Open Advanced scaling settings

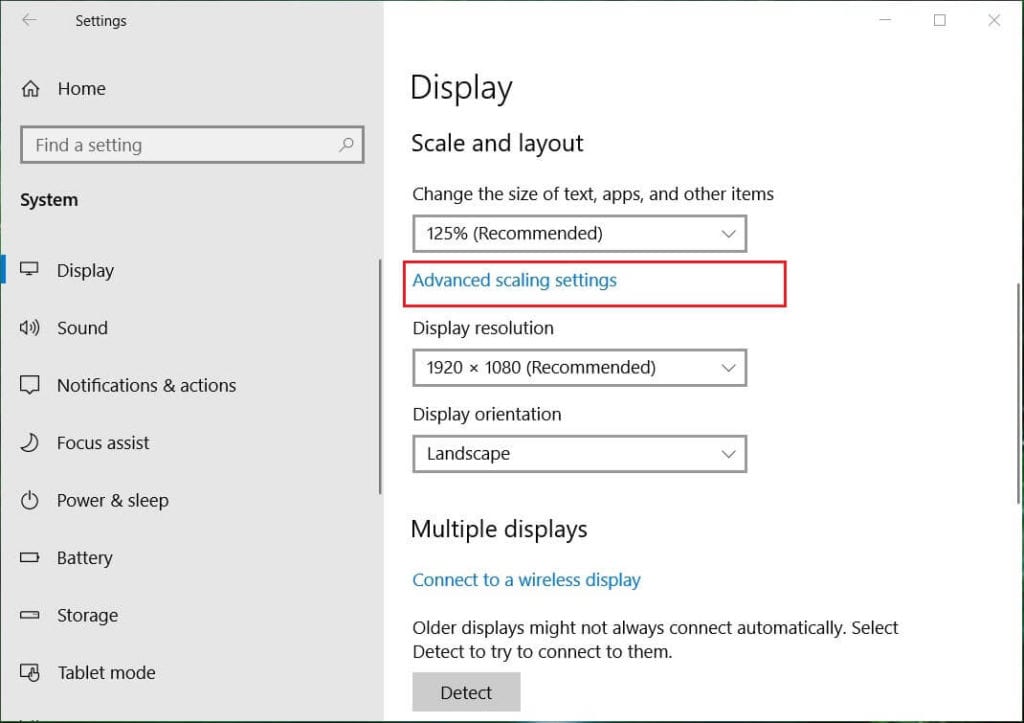tap(516, 281)
